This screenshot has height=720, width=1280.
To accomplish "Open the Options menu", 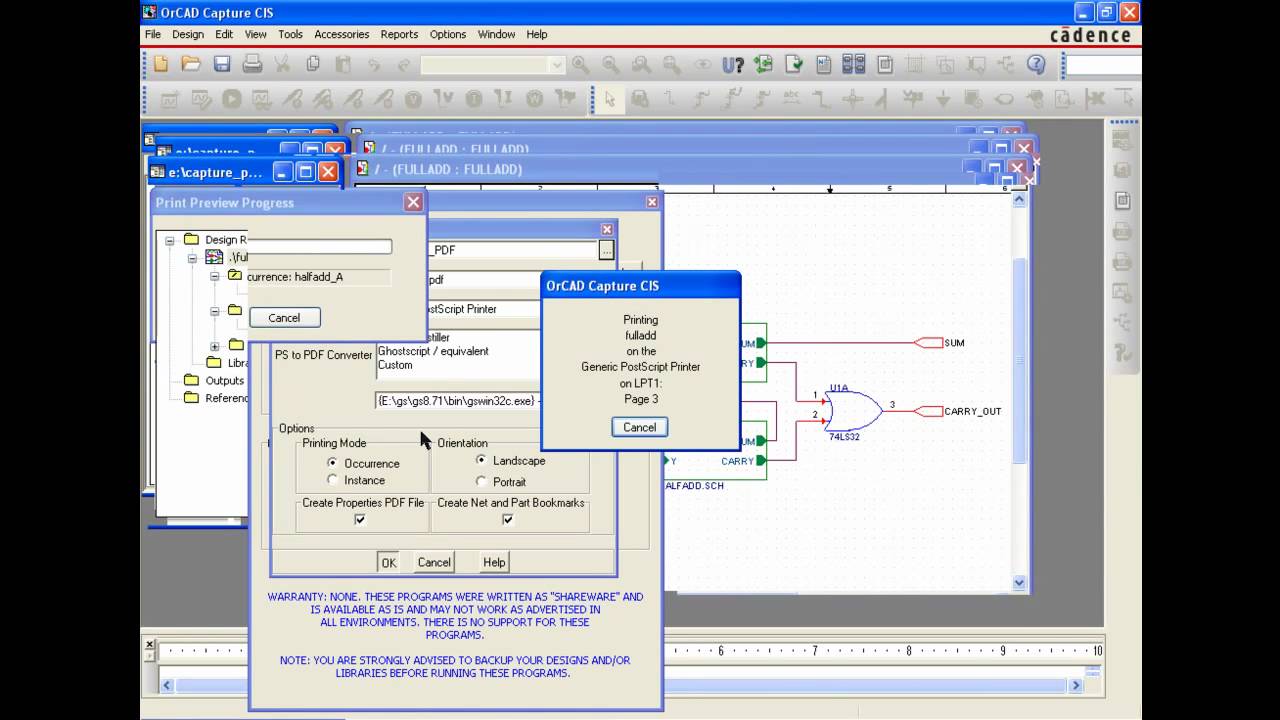I will [x=448, y=34].
